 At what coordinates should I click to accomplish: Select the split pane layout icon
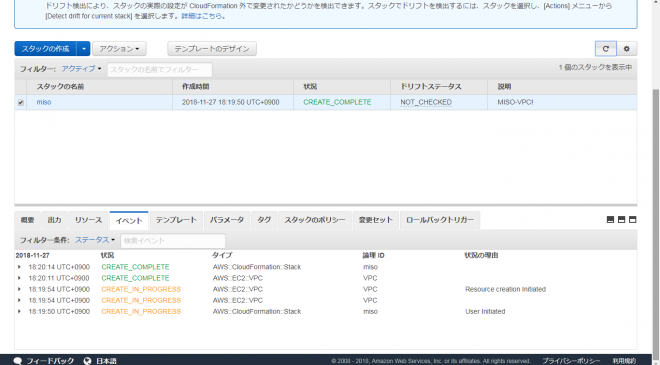[x=621, y=220]
